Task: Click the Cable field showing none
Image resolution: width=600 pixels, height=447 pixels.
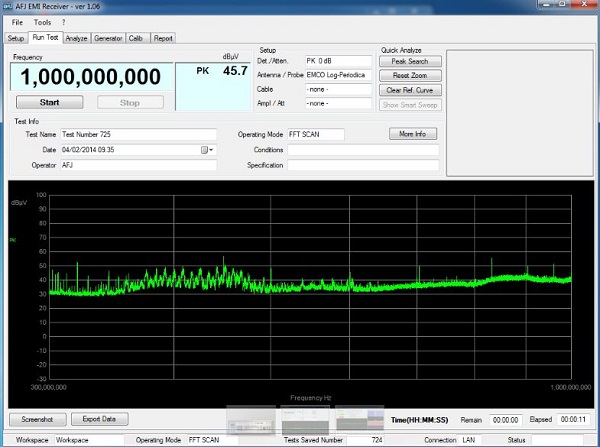Action: point(338,89)
